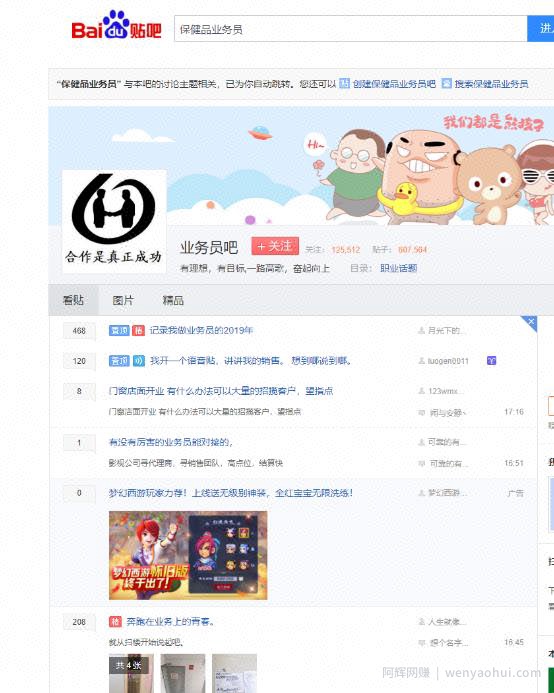Viewport: 554px width, 693px height.
Task: Open 搜索保健品业务员 link
Action: [492, 84]
